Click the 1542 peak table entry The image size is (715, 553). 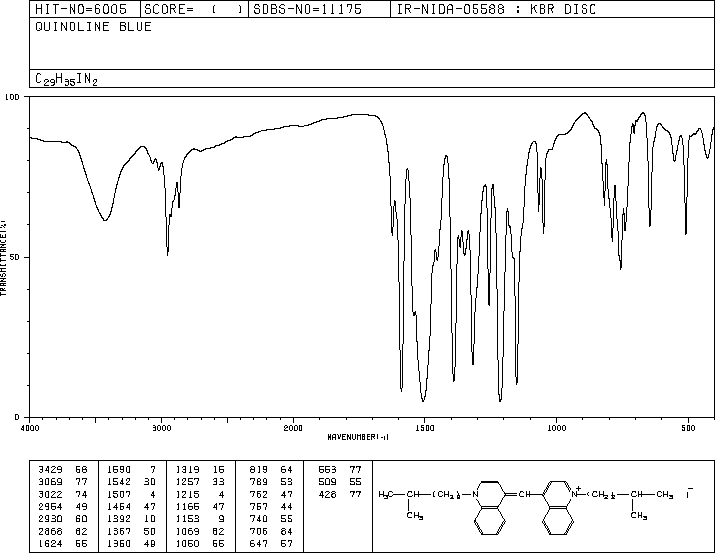coord(131,482)
